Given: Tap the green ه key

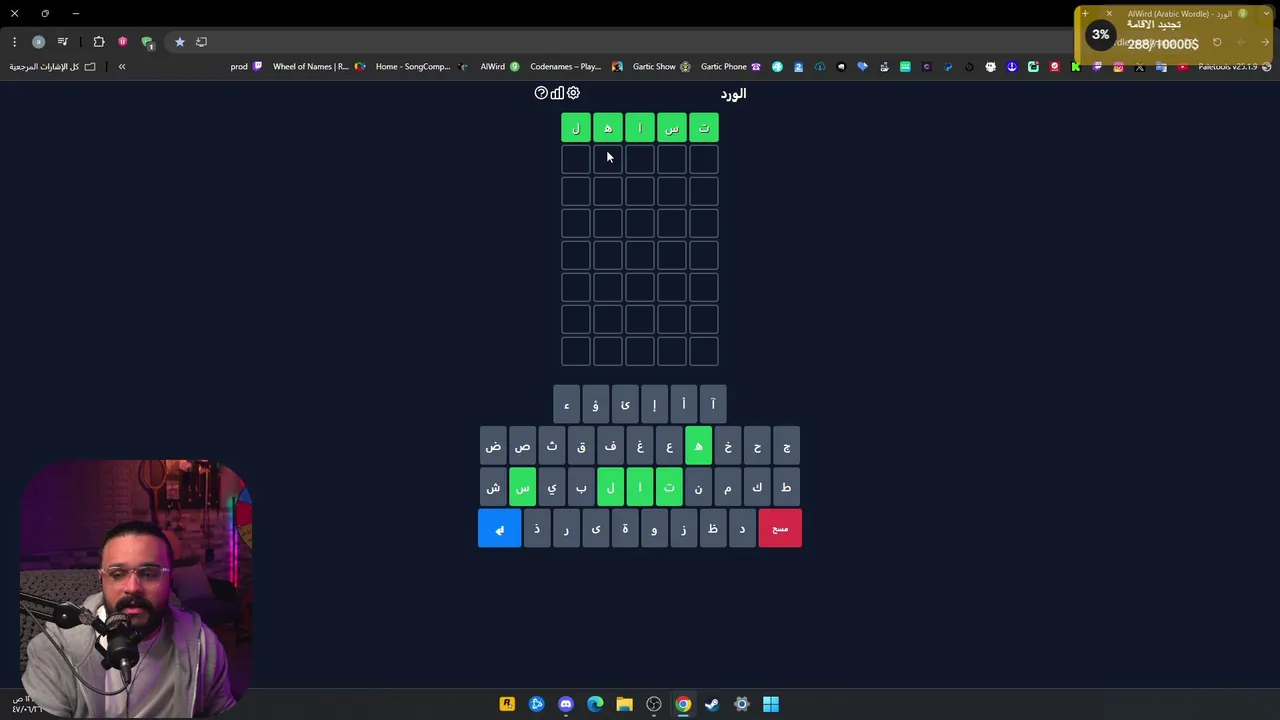Looking at the screenshot, I should pyautogui.click(x=698, y=446).
